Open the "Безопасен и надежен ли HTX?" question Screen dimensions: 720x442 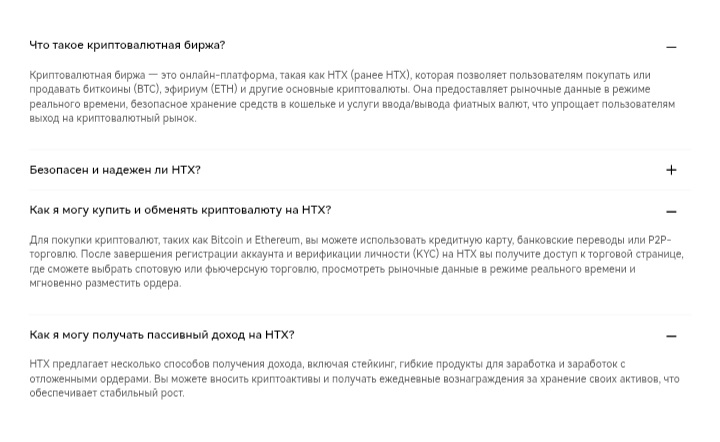click(x=115, y=170)
